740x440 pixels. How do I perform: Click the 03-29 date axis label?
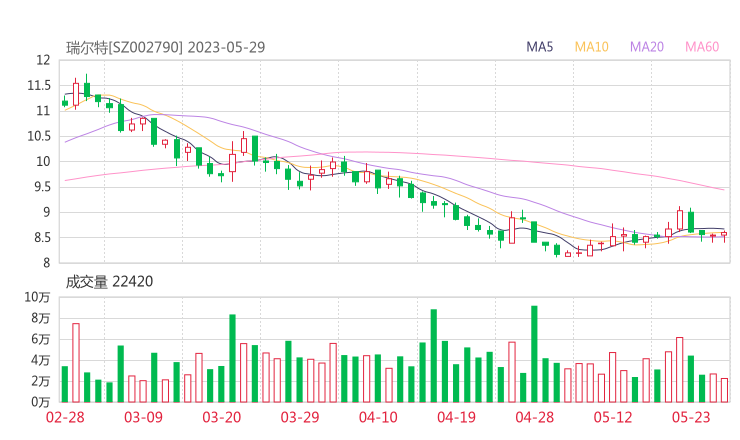point(300,417)
